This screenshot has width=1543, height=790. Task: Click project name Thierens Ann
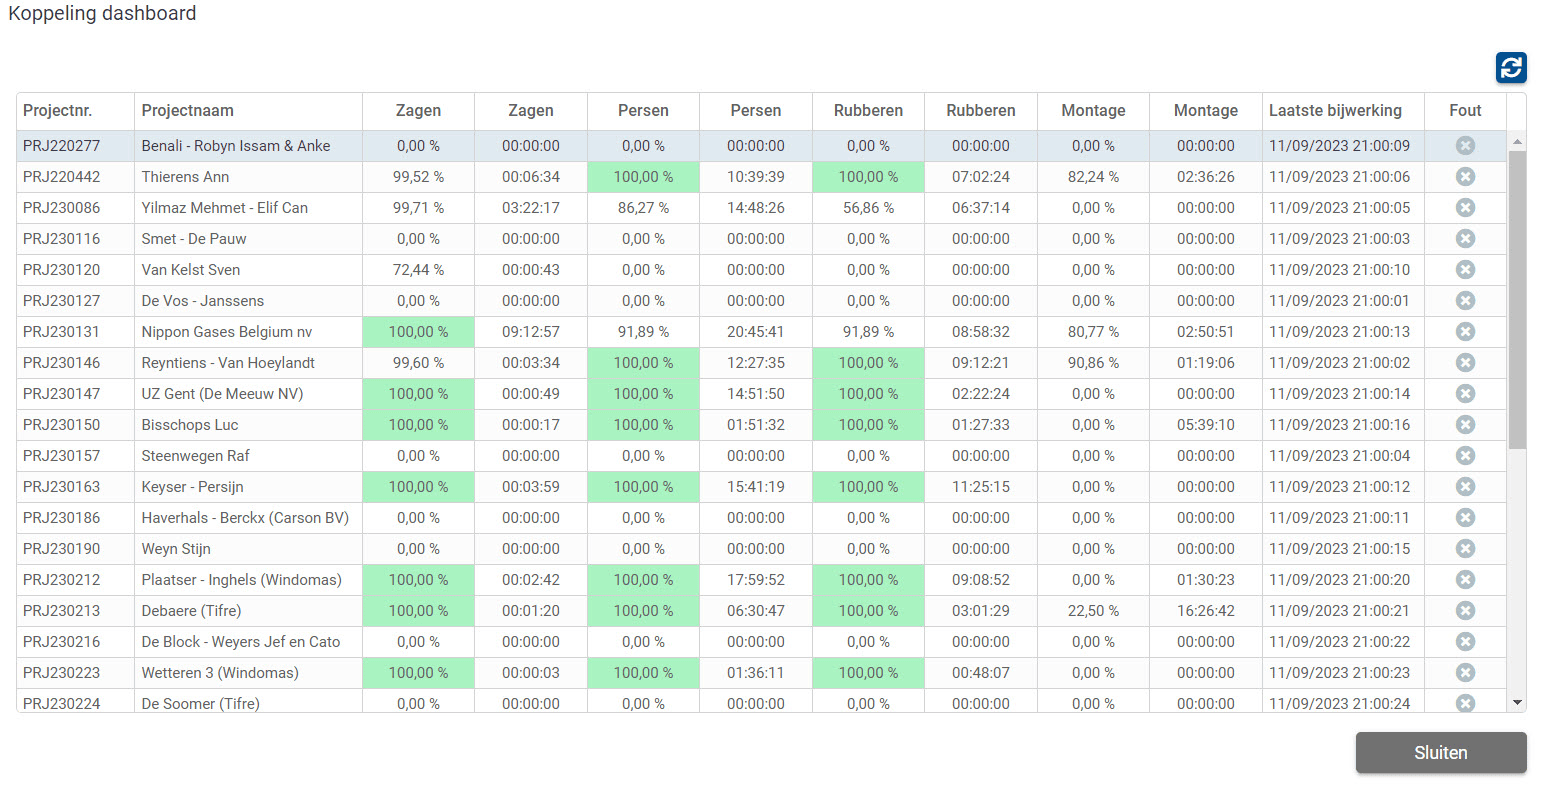[x=185, y=177]
